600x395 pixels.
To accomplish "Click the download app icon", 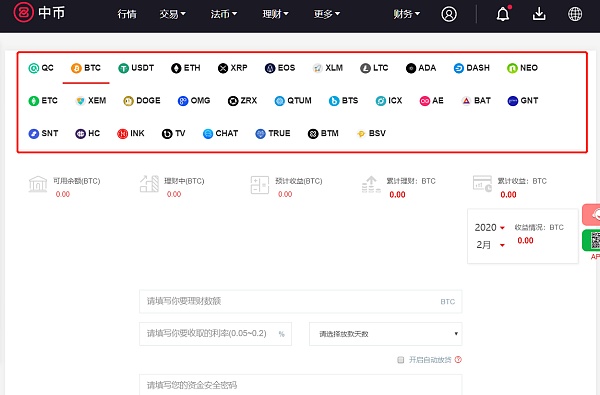I will click(539, 14).
